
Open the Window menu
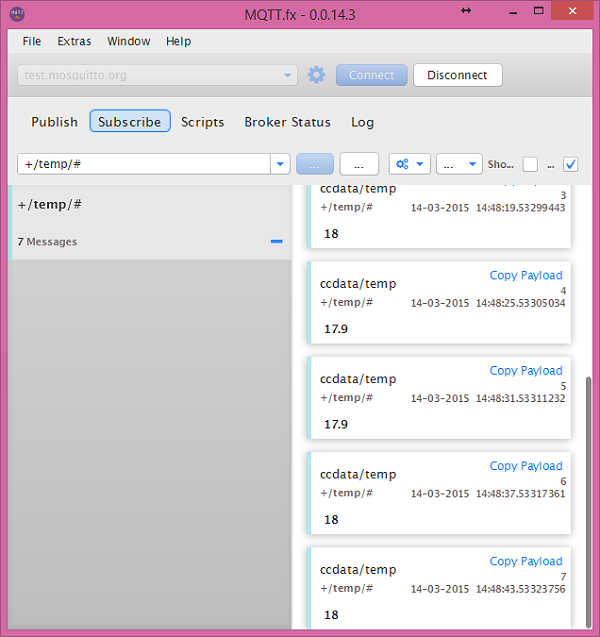coord(129,41)
